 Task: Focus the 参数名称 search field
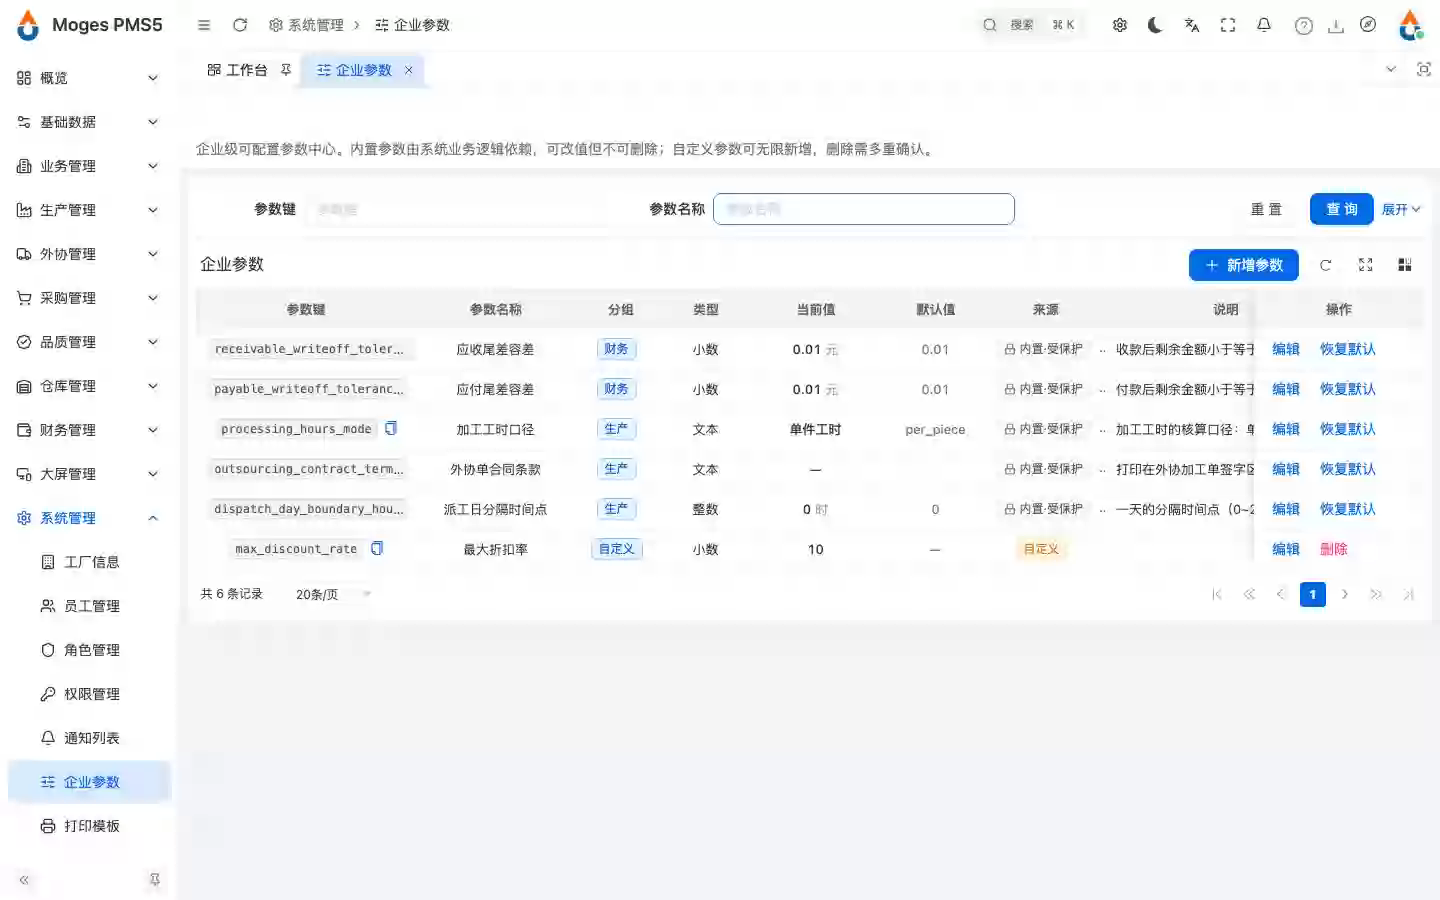tap(864, 209)
